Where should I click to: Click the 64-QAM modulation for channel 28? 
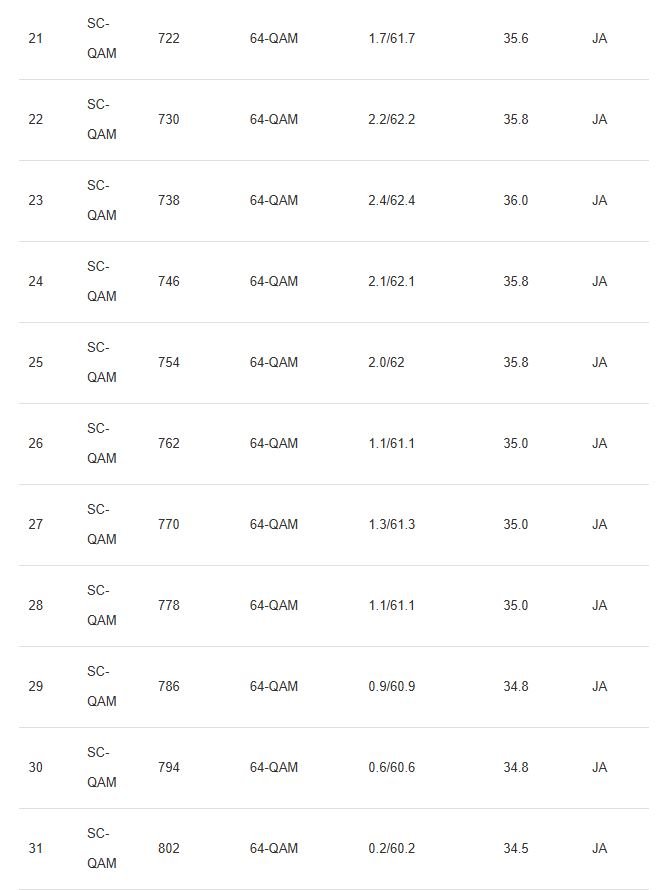point(274,606)
